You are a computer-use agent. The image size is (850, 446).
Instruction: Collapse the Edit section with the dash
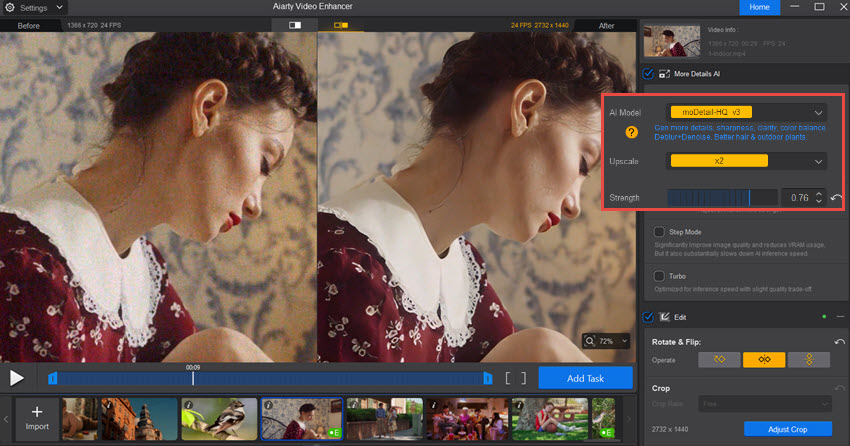tap(840, 316)
